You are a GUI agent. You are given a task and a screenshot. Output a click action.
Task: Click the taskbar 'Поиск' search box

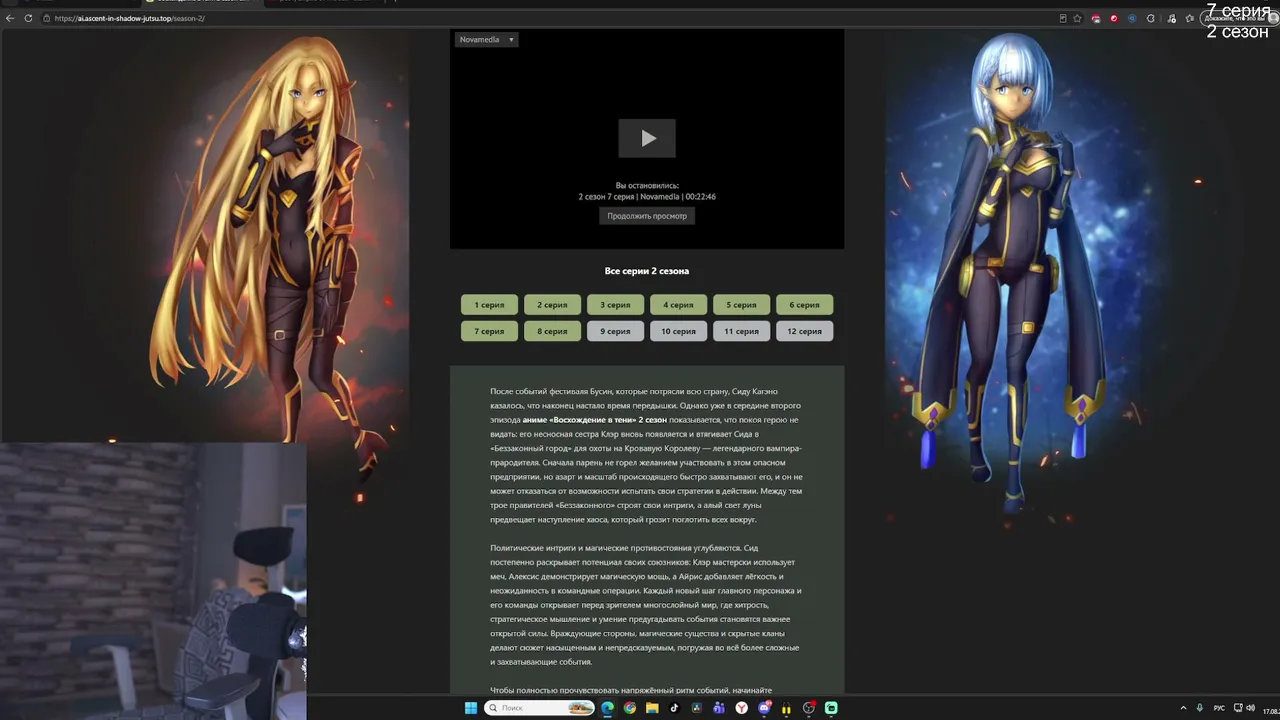(x=540, y=708)
